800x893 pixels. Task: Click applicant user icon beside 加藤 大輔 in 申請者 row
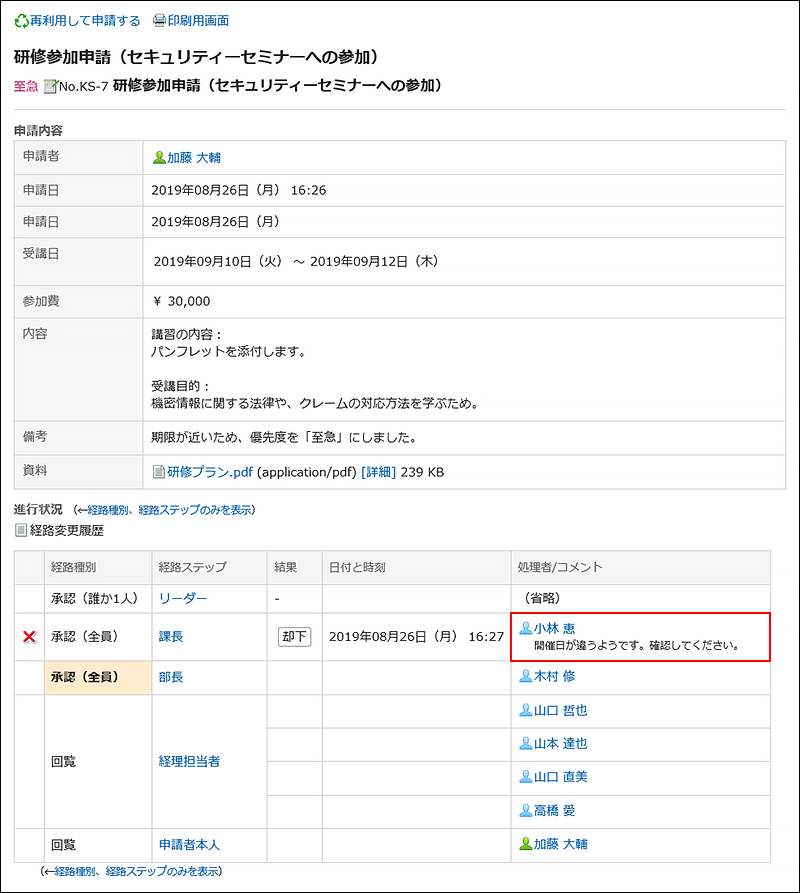159,158
